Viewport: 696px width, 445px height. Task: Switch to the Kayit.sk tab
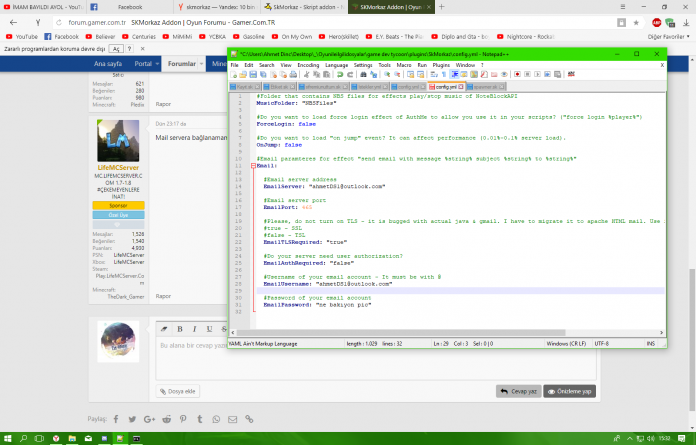(x=245, y=87)
